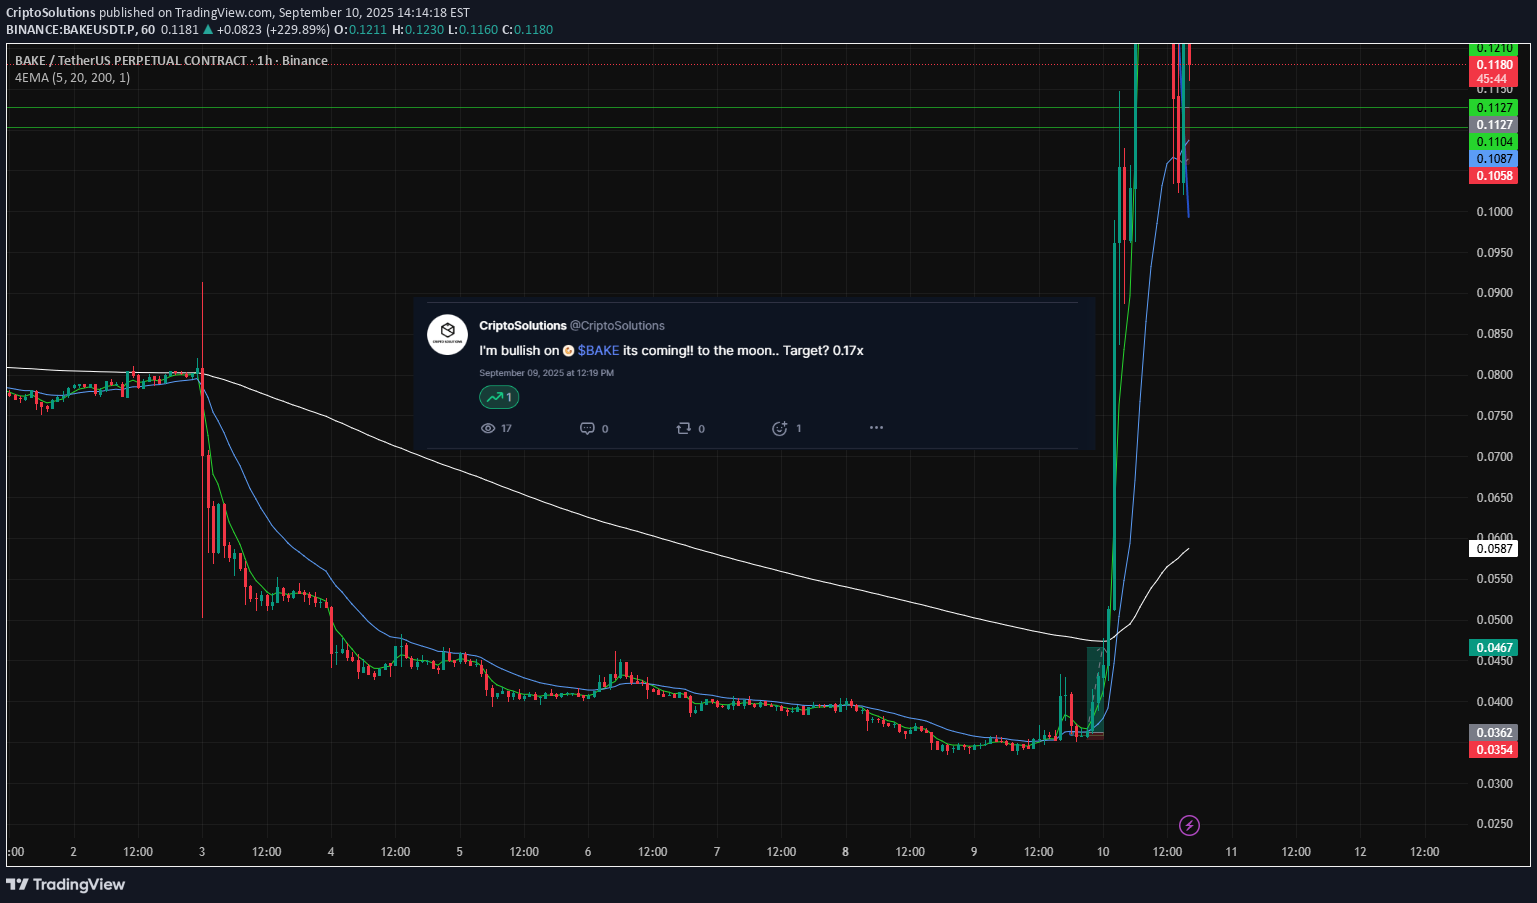Add a reaction with the smiley icon

pos(780,428)
